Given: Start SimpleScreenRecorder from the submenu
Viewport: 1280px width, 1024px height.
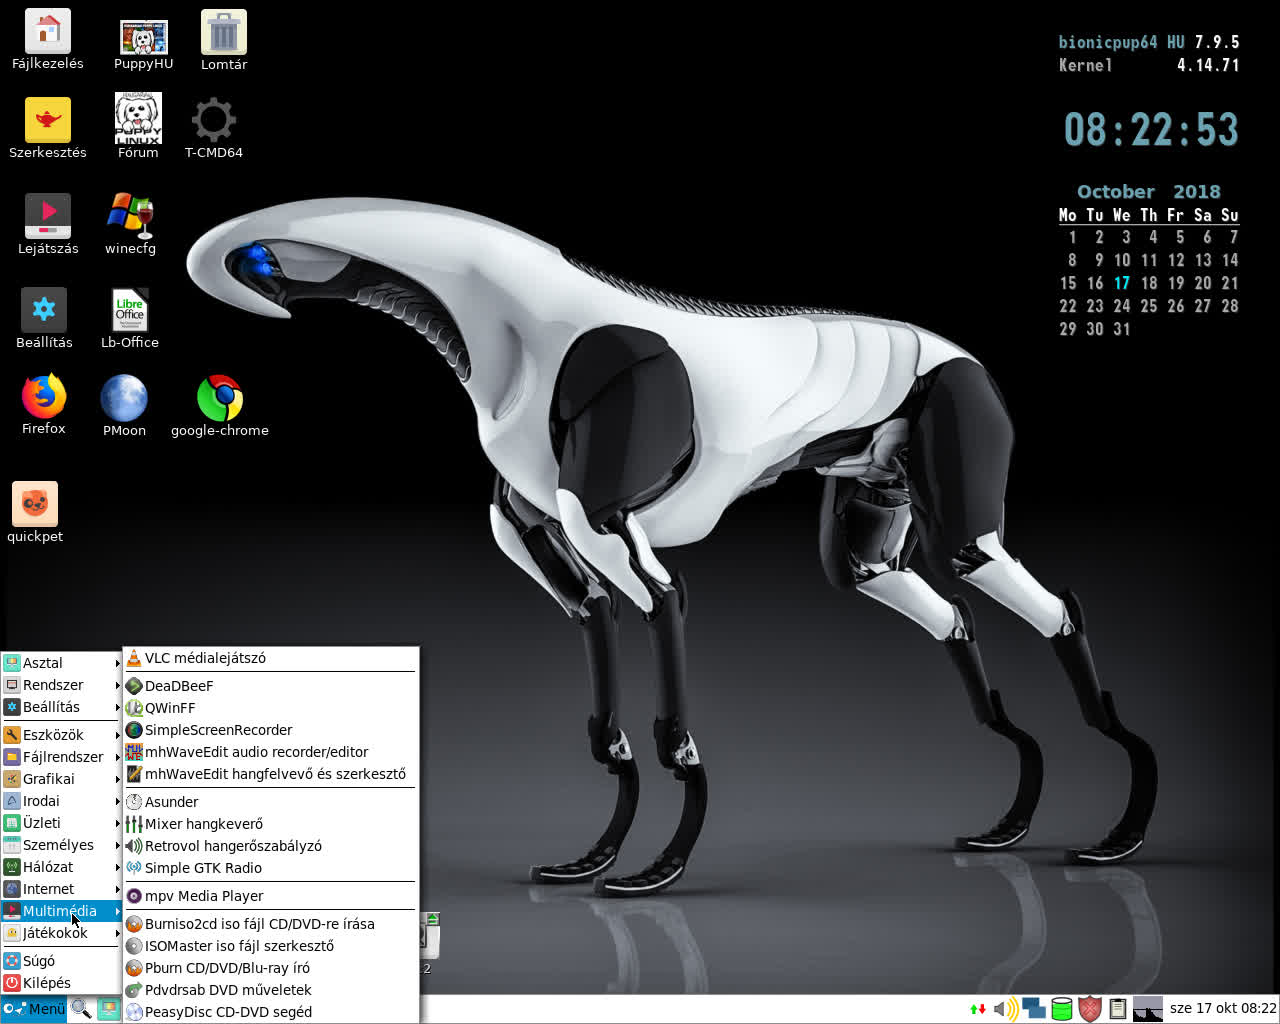Looking at the screenshot, I should pyautogui.click(x=270, y=730).
